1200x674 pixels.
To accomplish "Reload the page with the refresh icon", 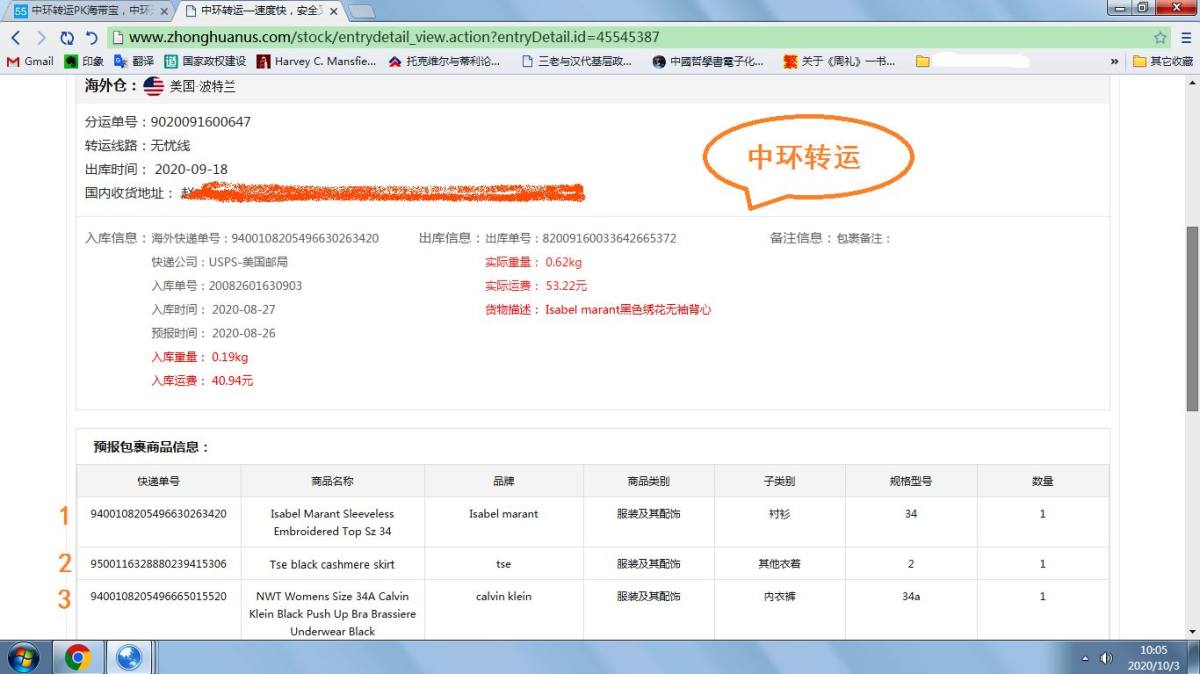I will click(67, 37).
